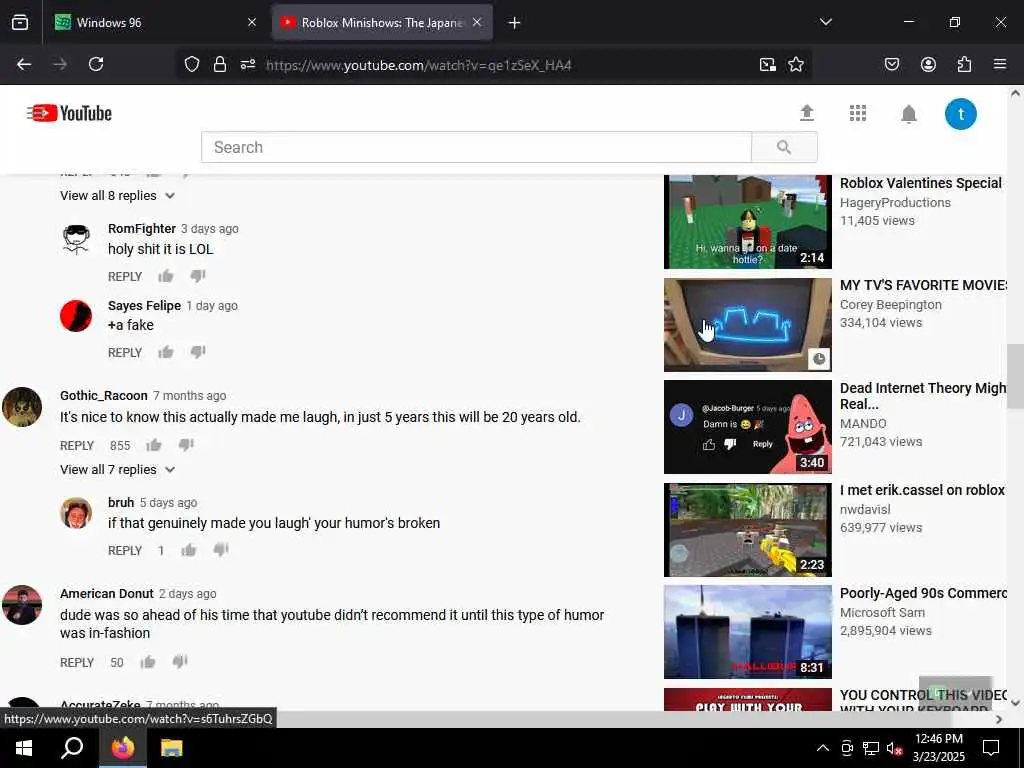
Task: Open Poorly-Aged 90s Commercials thumbnail
Action: pos(747,632)
